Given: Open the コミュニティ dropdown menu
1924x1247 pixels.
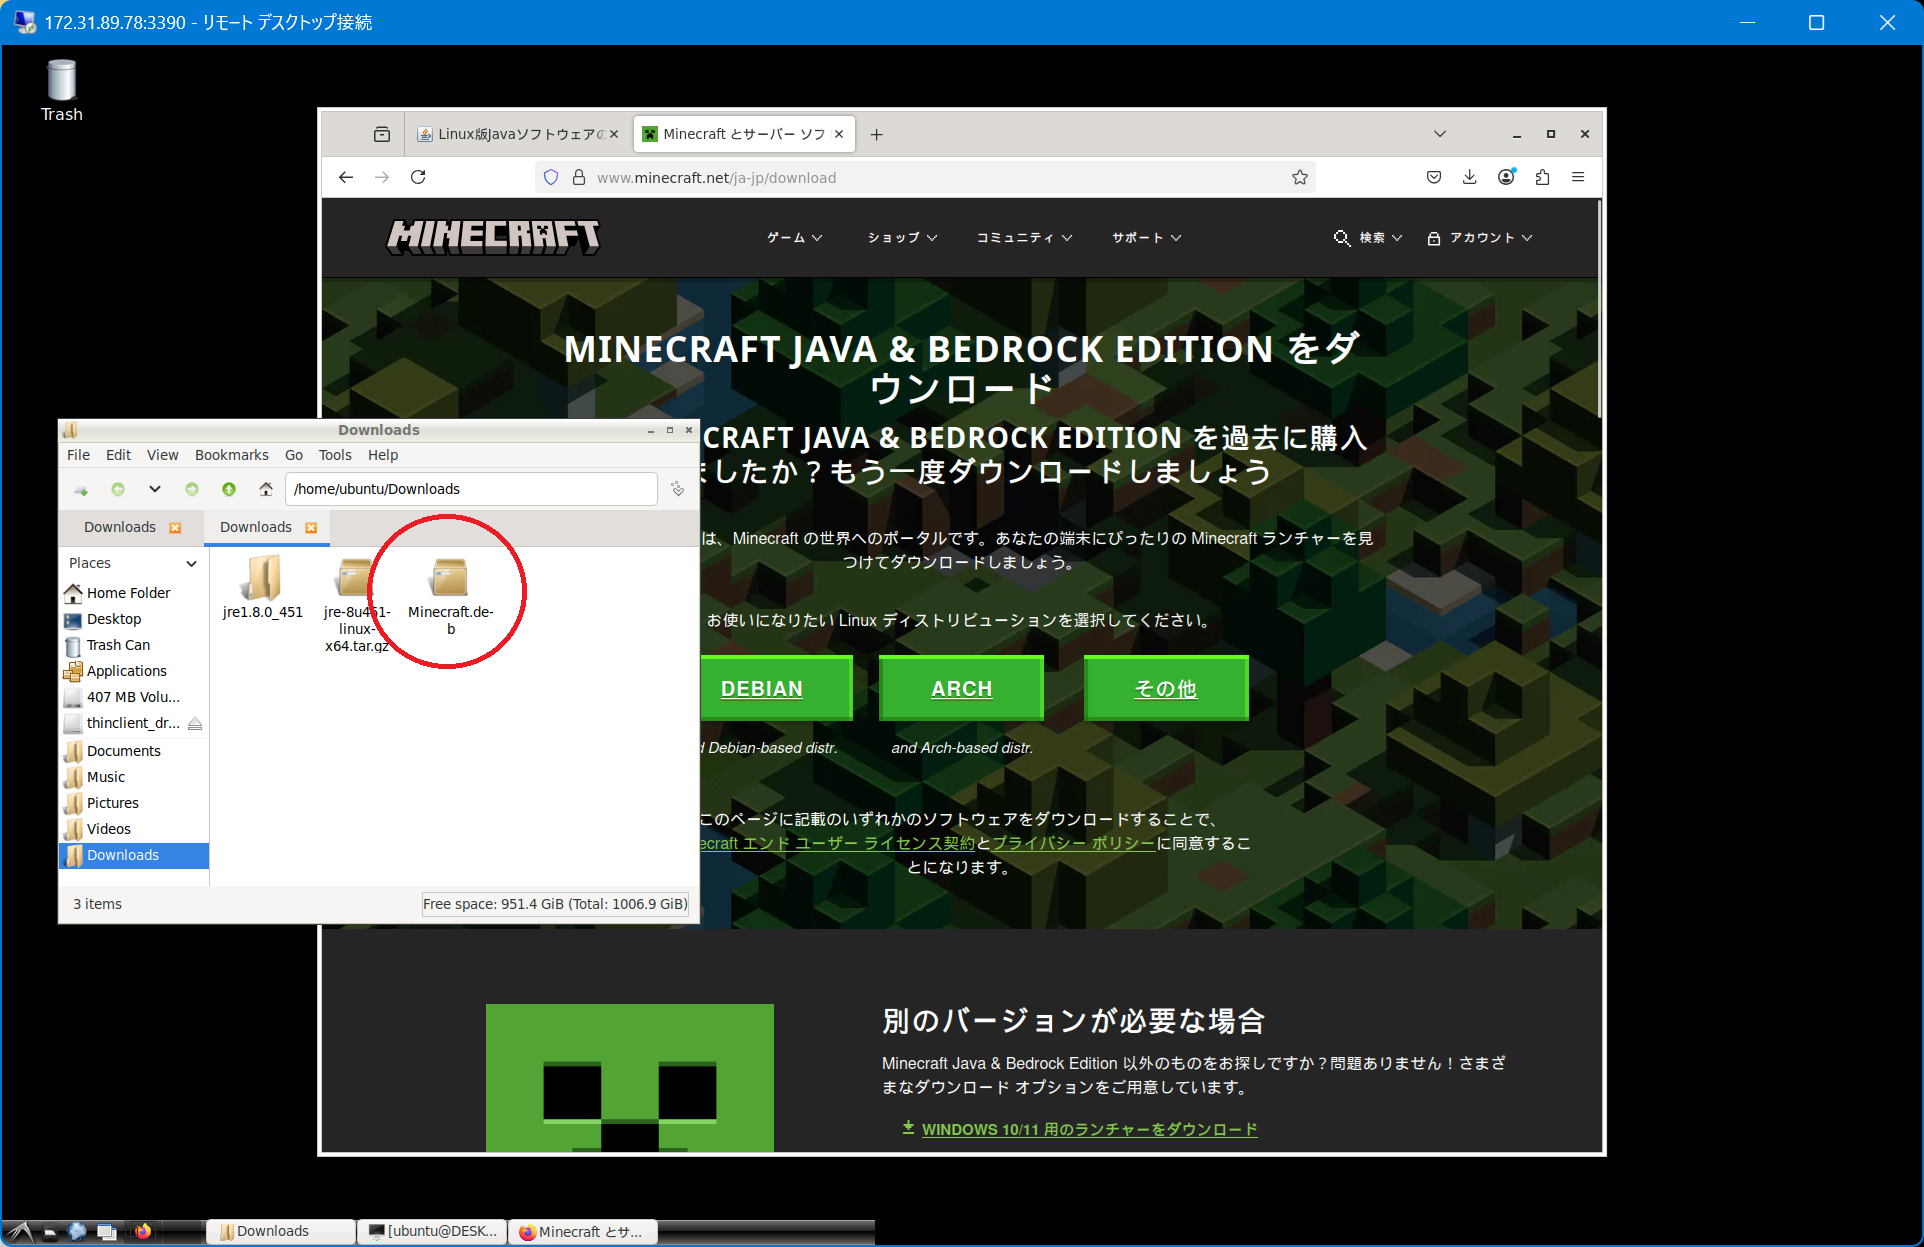Looking at the screenshot, I should 1024,238.
